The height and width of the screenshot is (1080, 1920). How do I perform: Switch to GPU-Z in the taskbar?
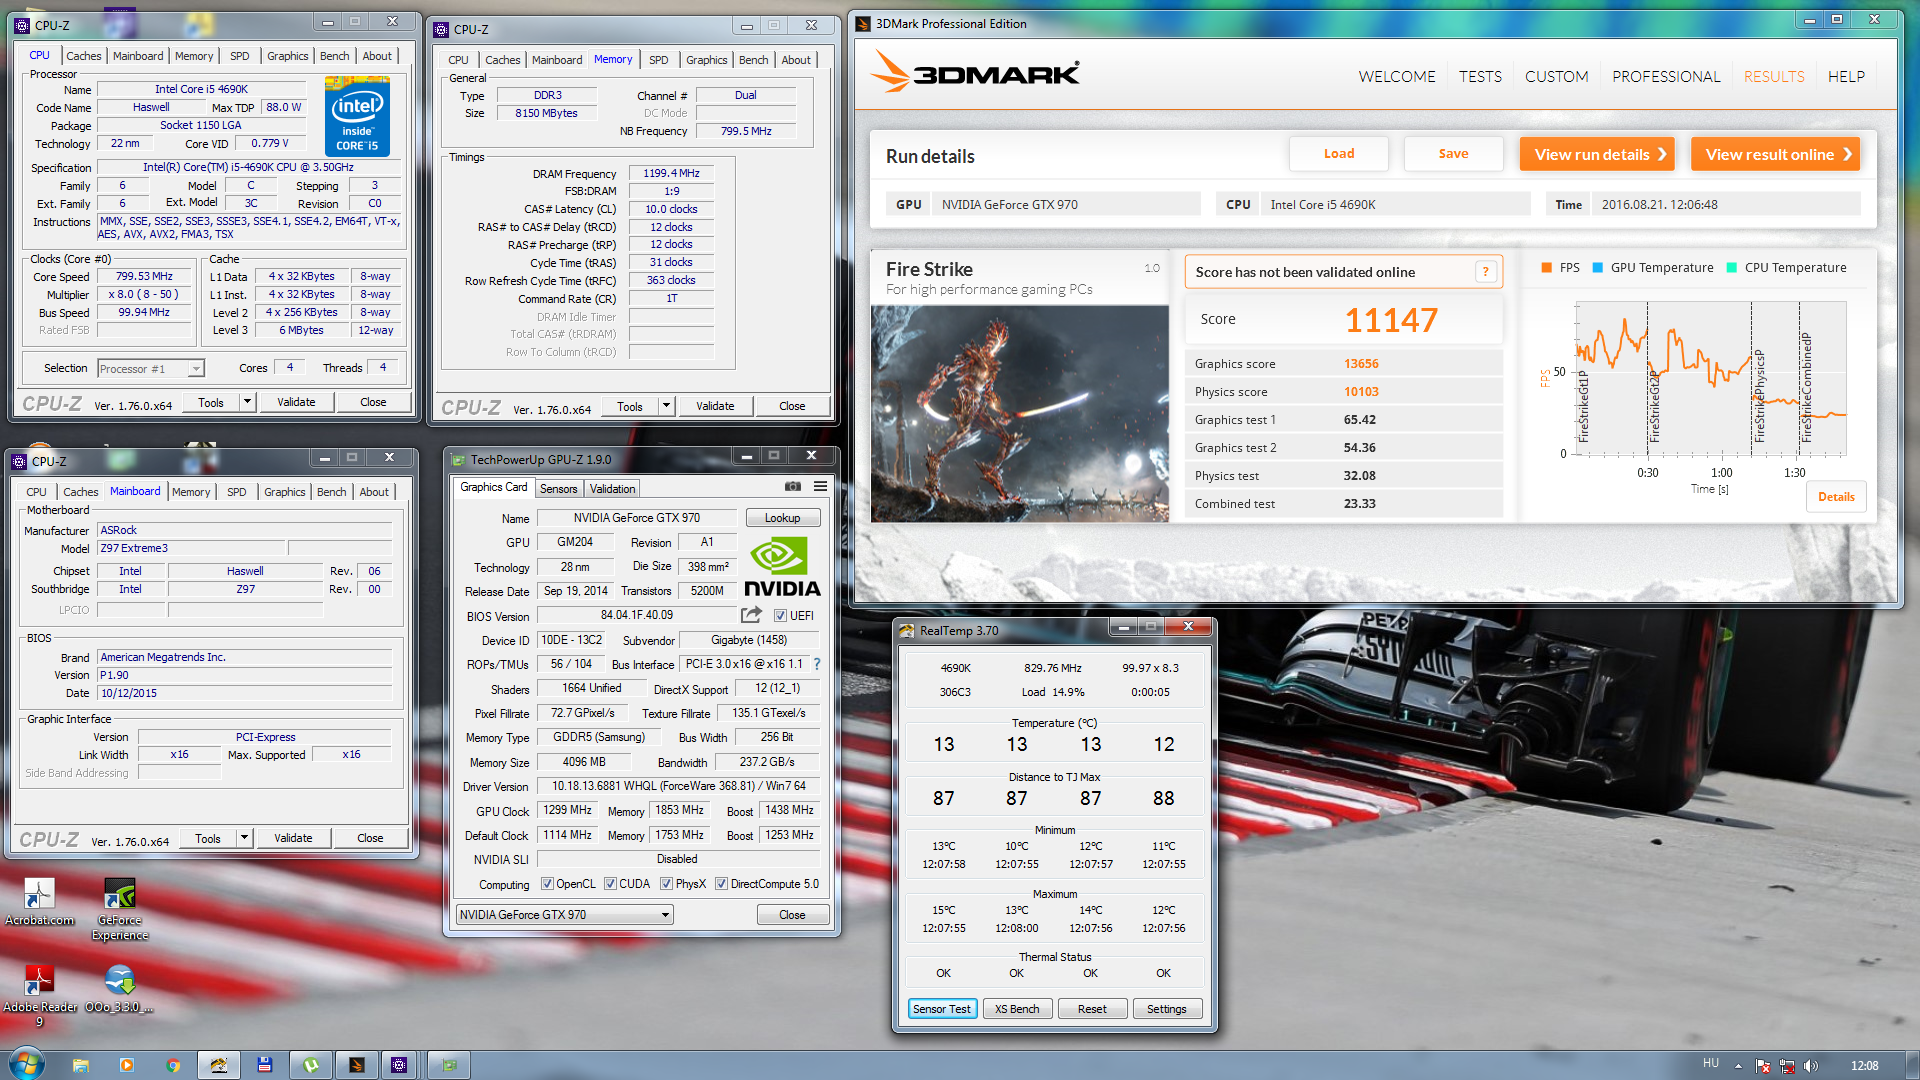click(449, 1065)
